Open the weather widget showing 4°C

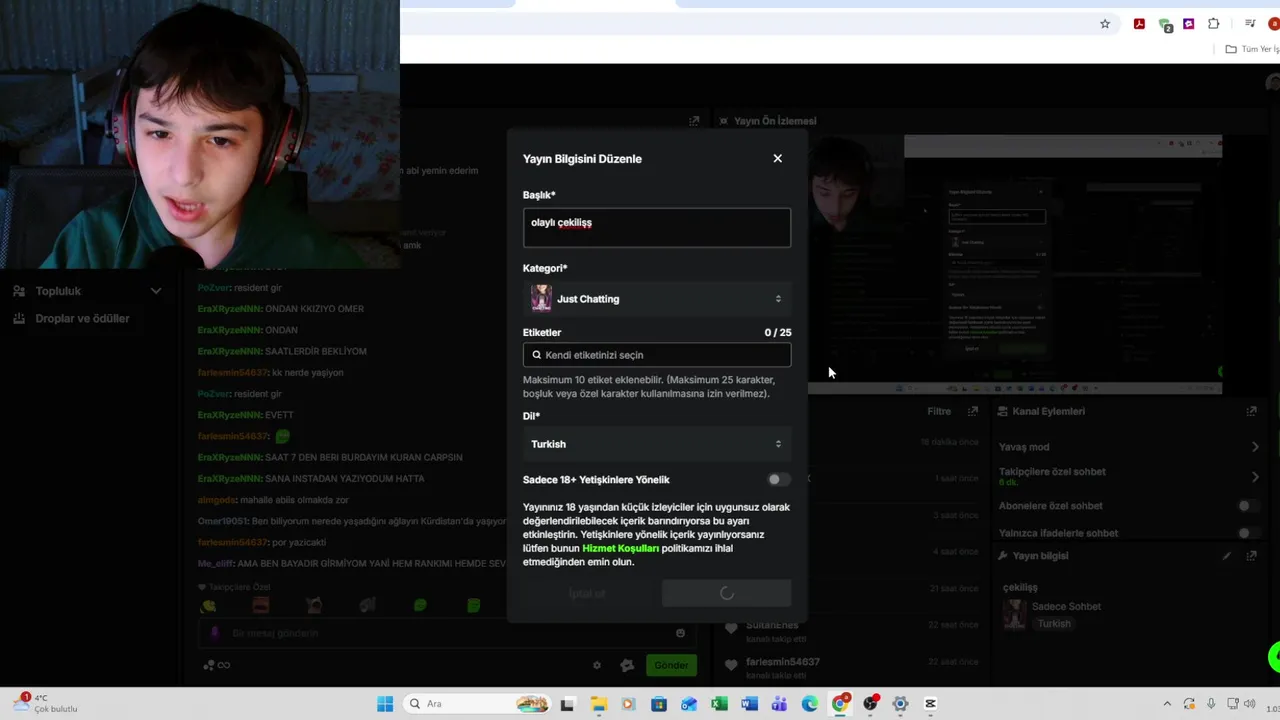point(45,704)
